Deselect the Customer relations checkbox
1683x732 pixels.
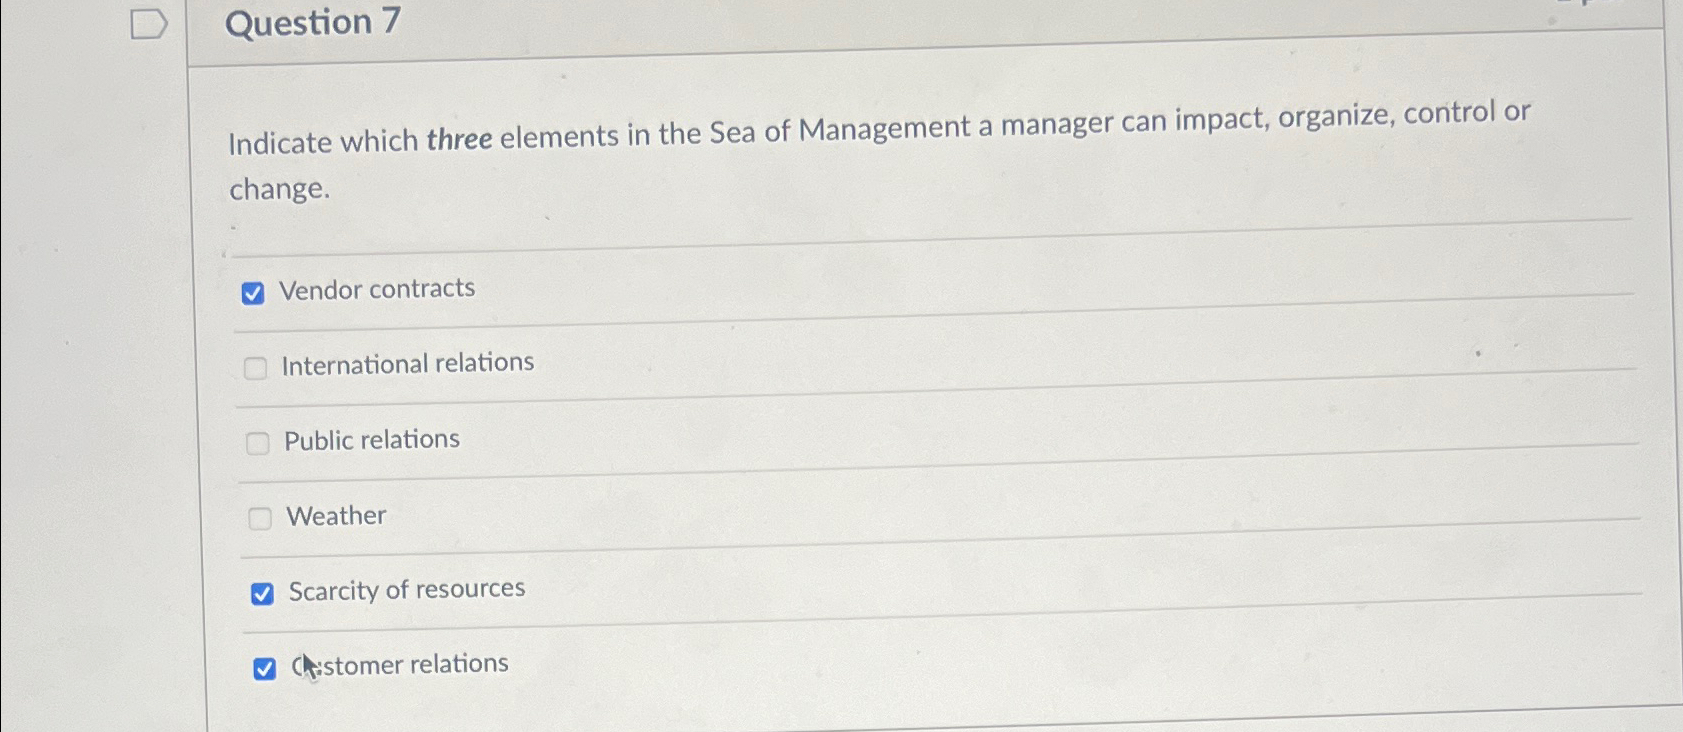(x=266, y=668)
